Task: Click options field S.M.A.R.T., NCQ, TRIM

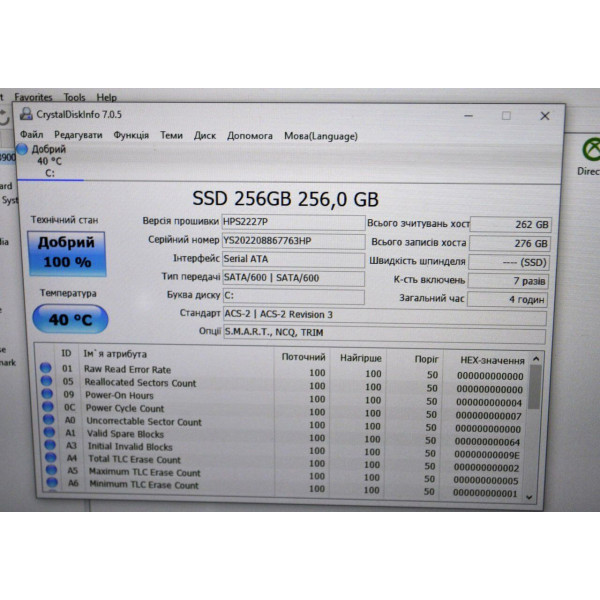Action: coord(384,334)
